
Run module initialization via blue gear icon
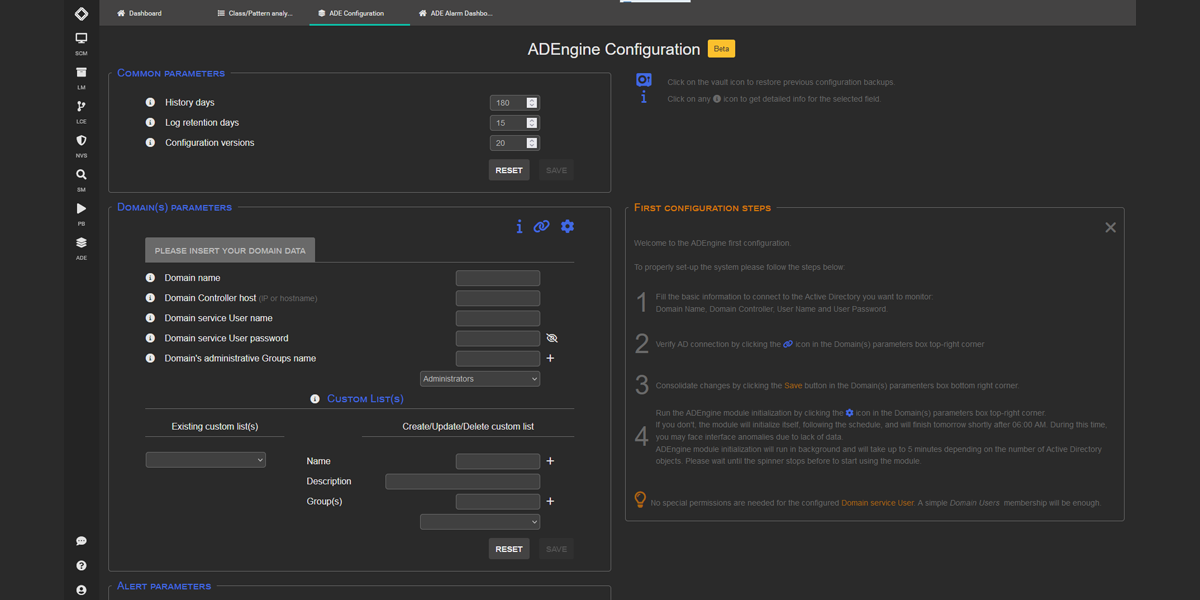click(567, 227)
